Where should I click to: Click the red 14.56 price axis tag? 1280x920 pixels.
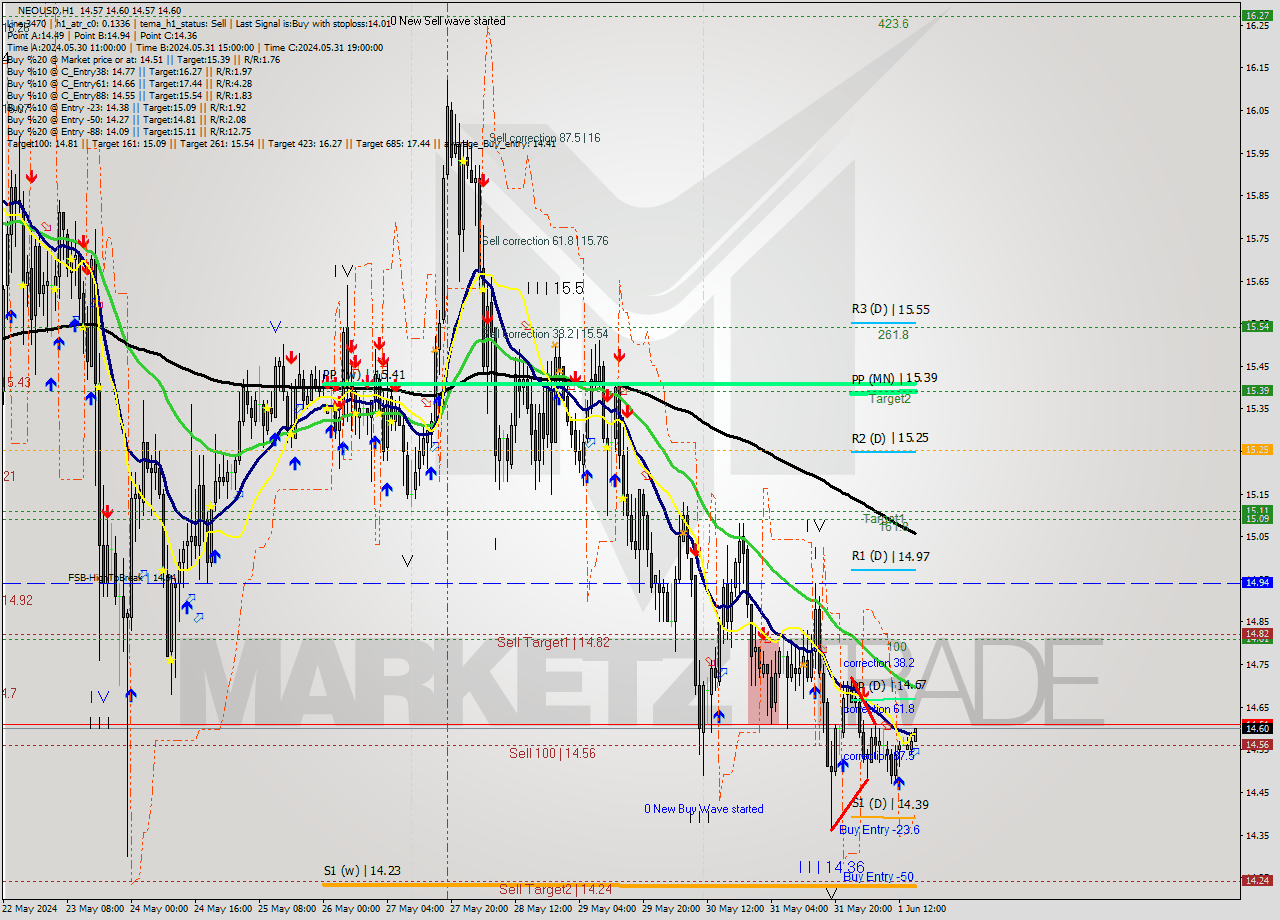(1256, 744)
